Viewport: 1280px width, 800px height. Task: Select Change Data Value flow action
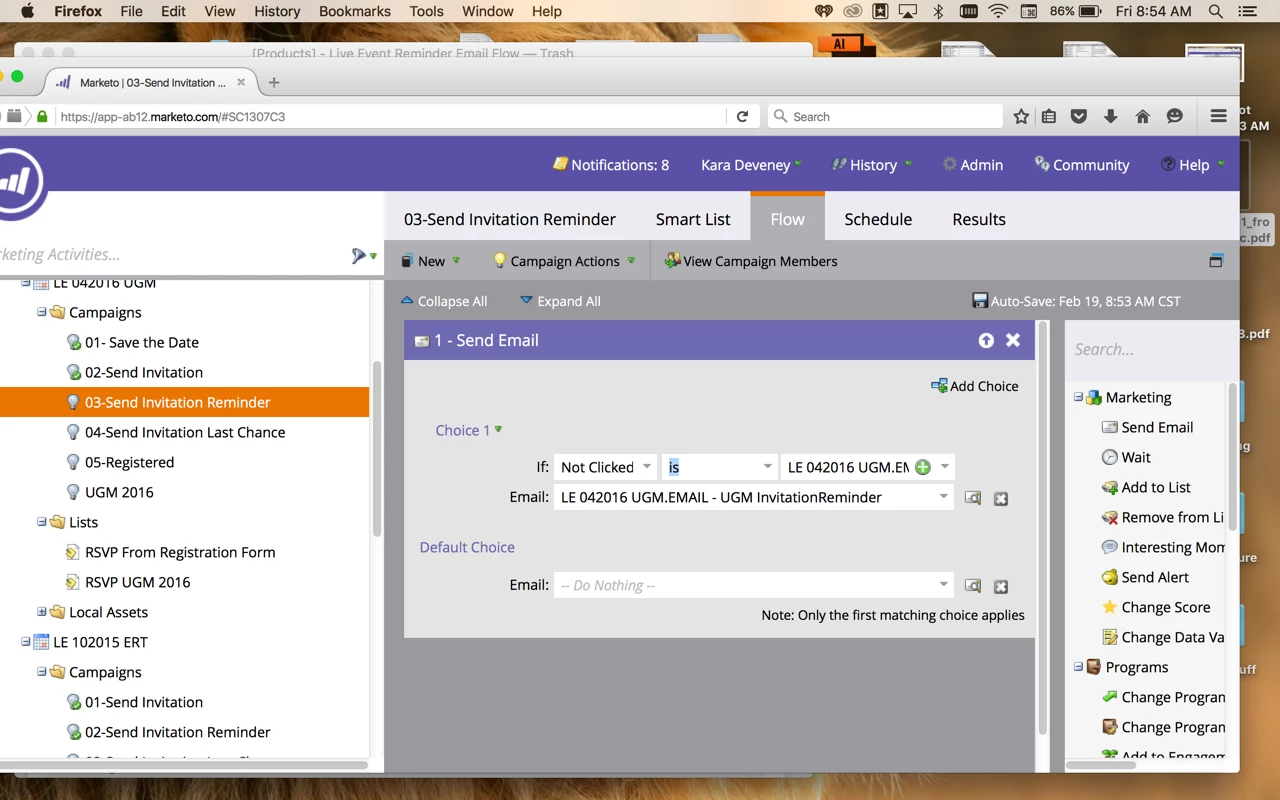(x=1162, y=637)
